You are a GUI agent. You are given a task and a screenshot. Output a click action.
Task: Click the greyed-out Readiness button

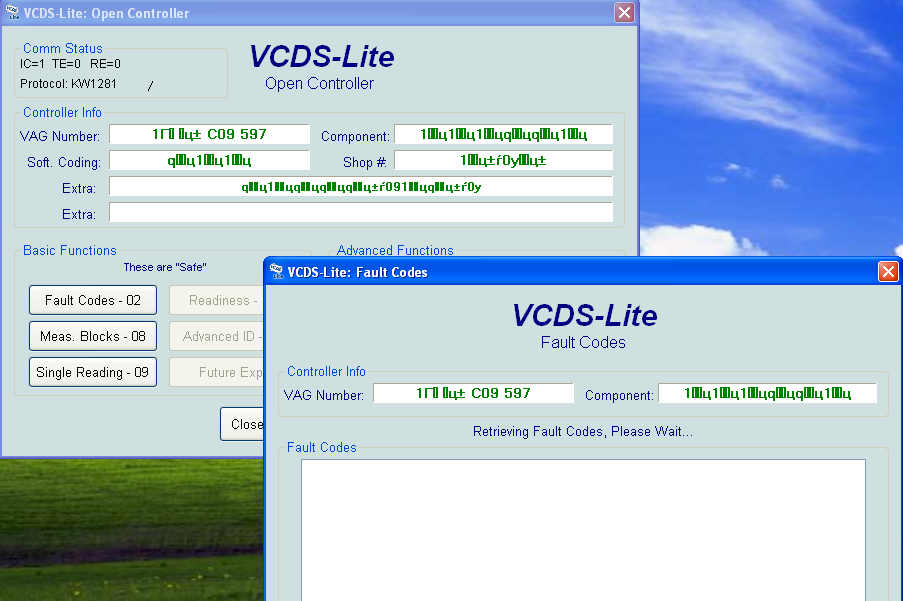216,300
